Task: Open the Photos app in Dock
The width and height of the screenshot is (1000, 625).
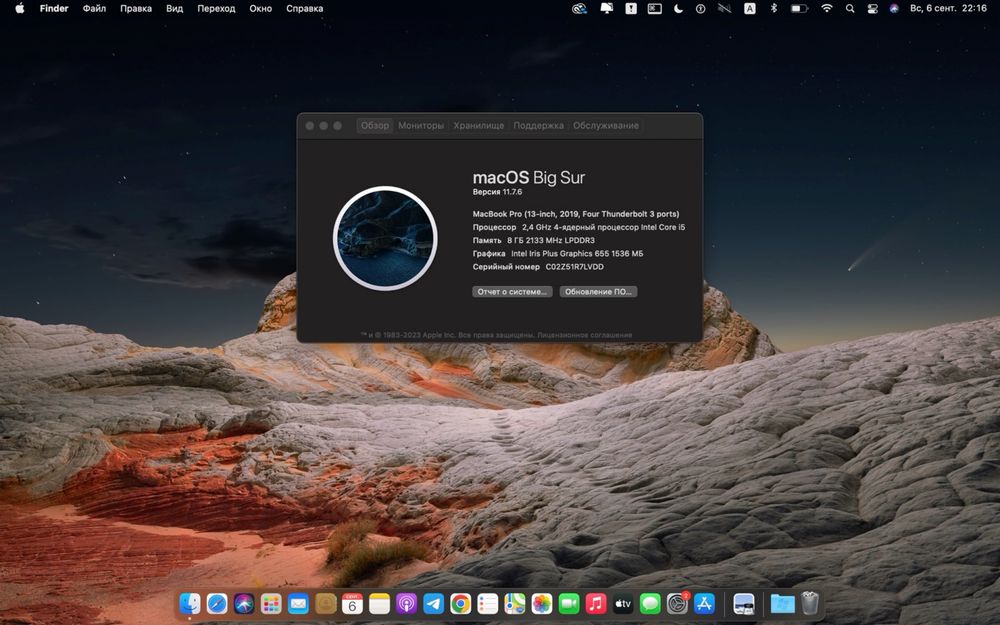Action: click(542, 603)
